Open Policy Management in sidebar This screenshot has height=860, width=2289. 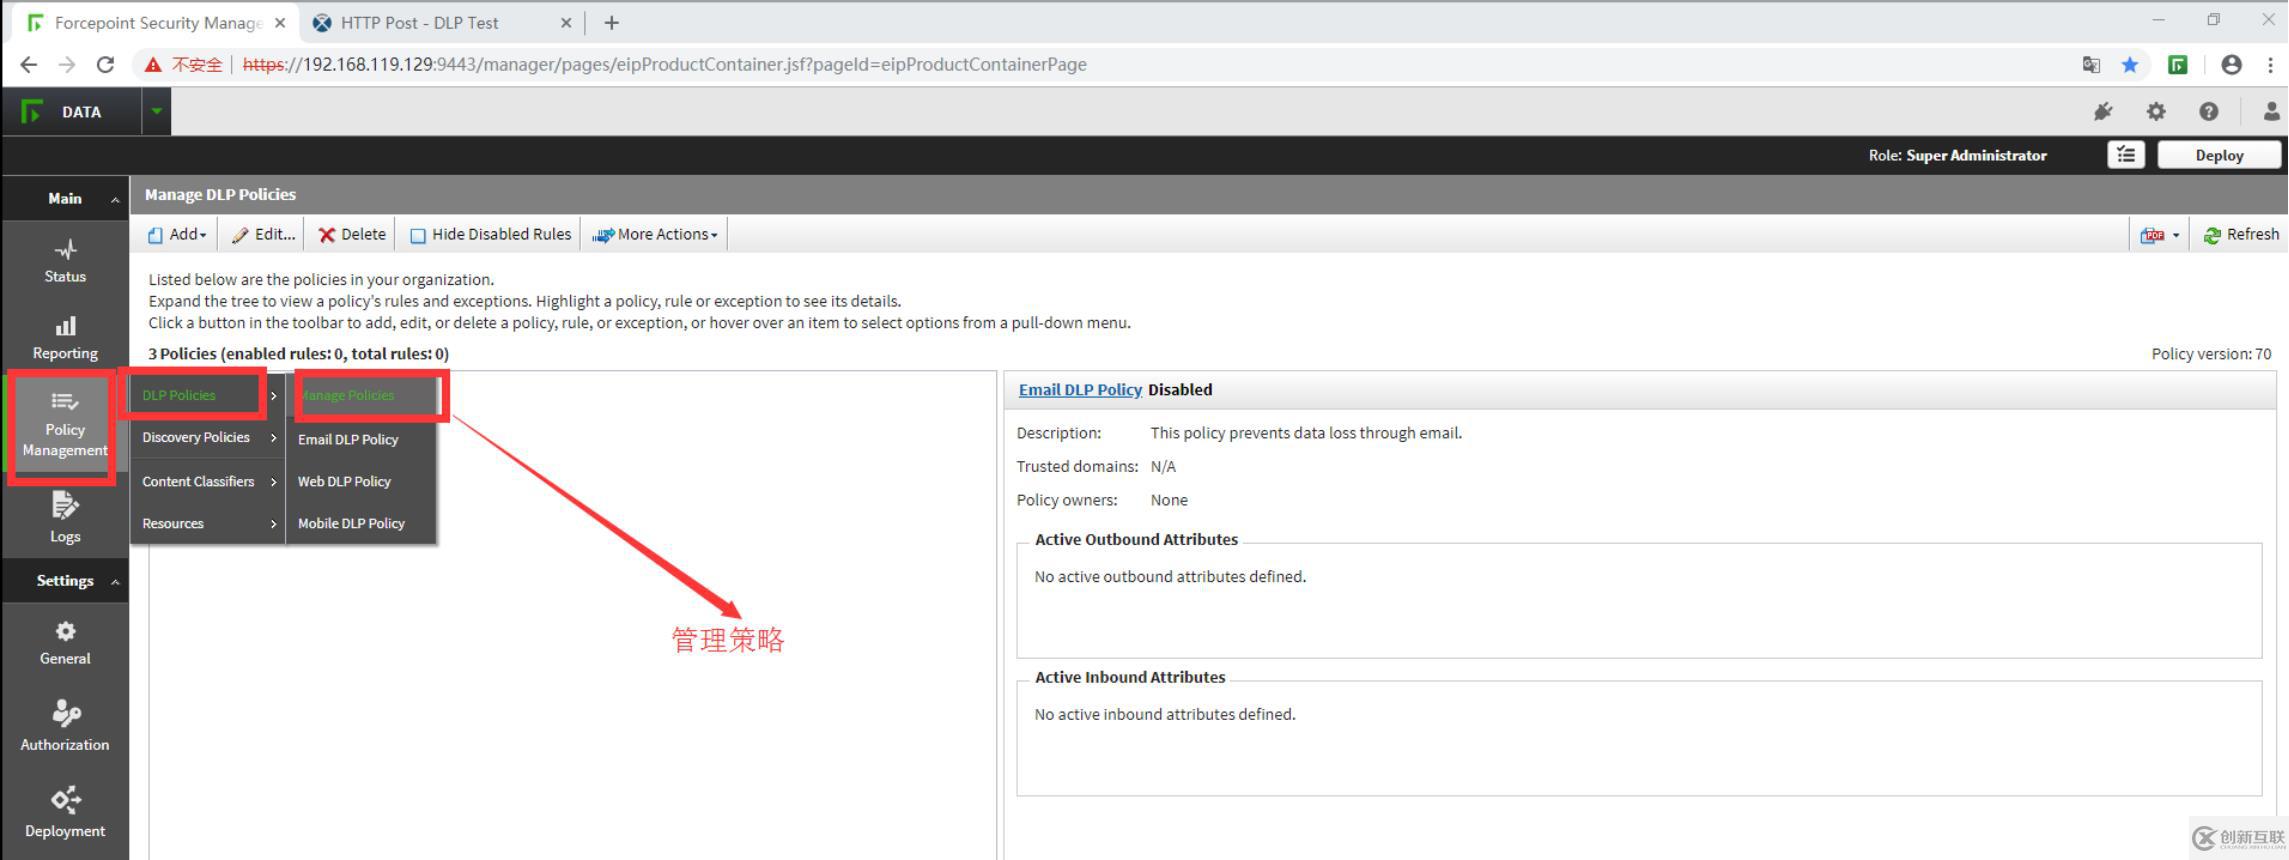point(65,426)
